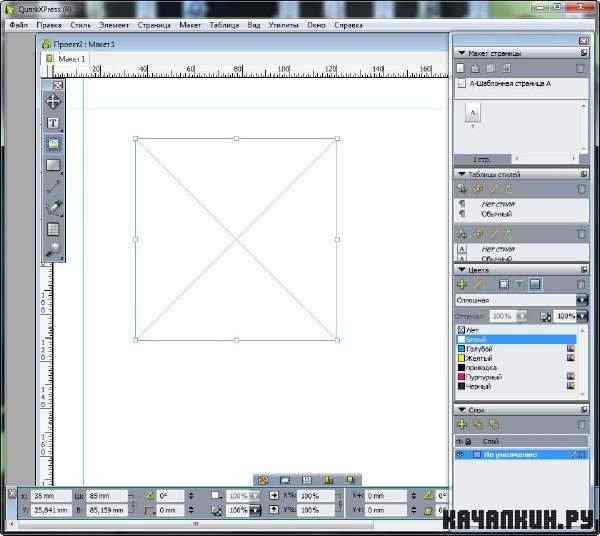
Task: Click frame color icon in Colors panel
Action: 504,284
